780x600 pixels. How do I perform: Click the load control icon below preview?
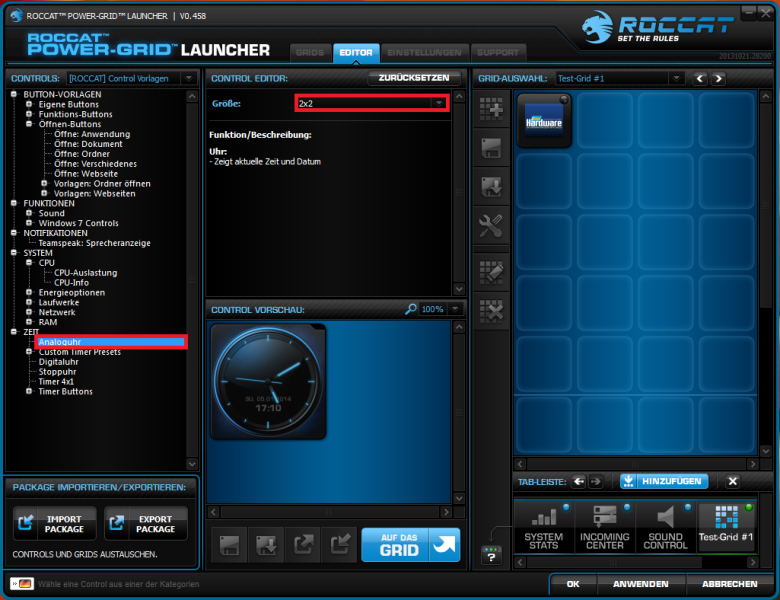[x=266, y=545]
